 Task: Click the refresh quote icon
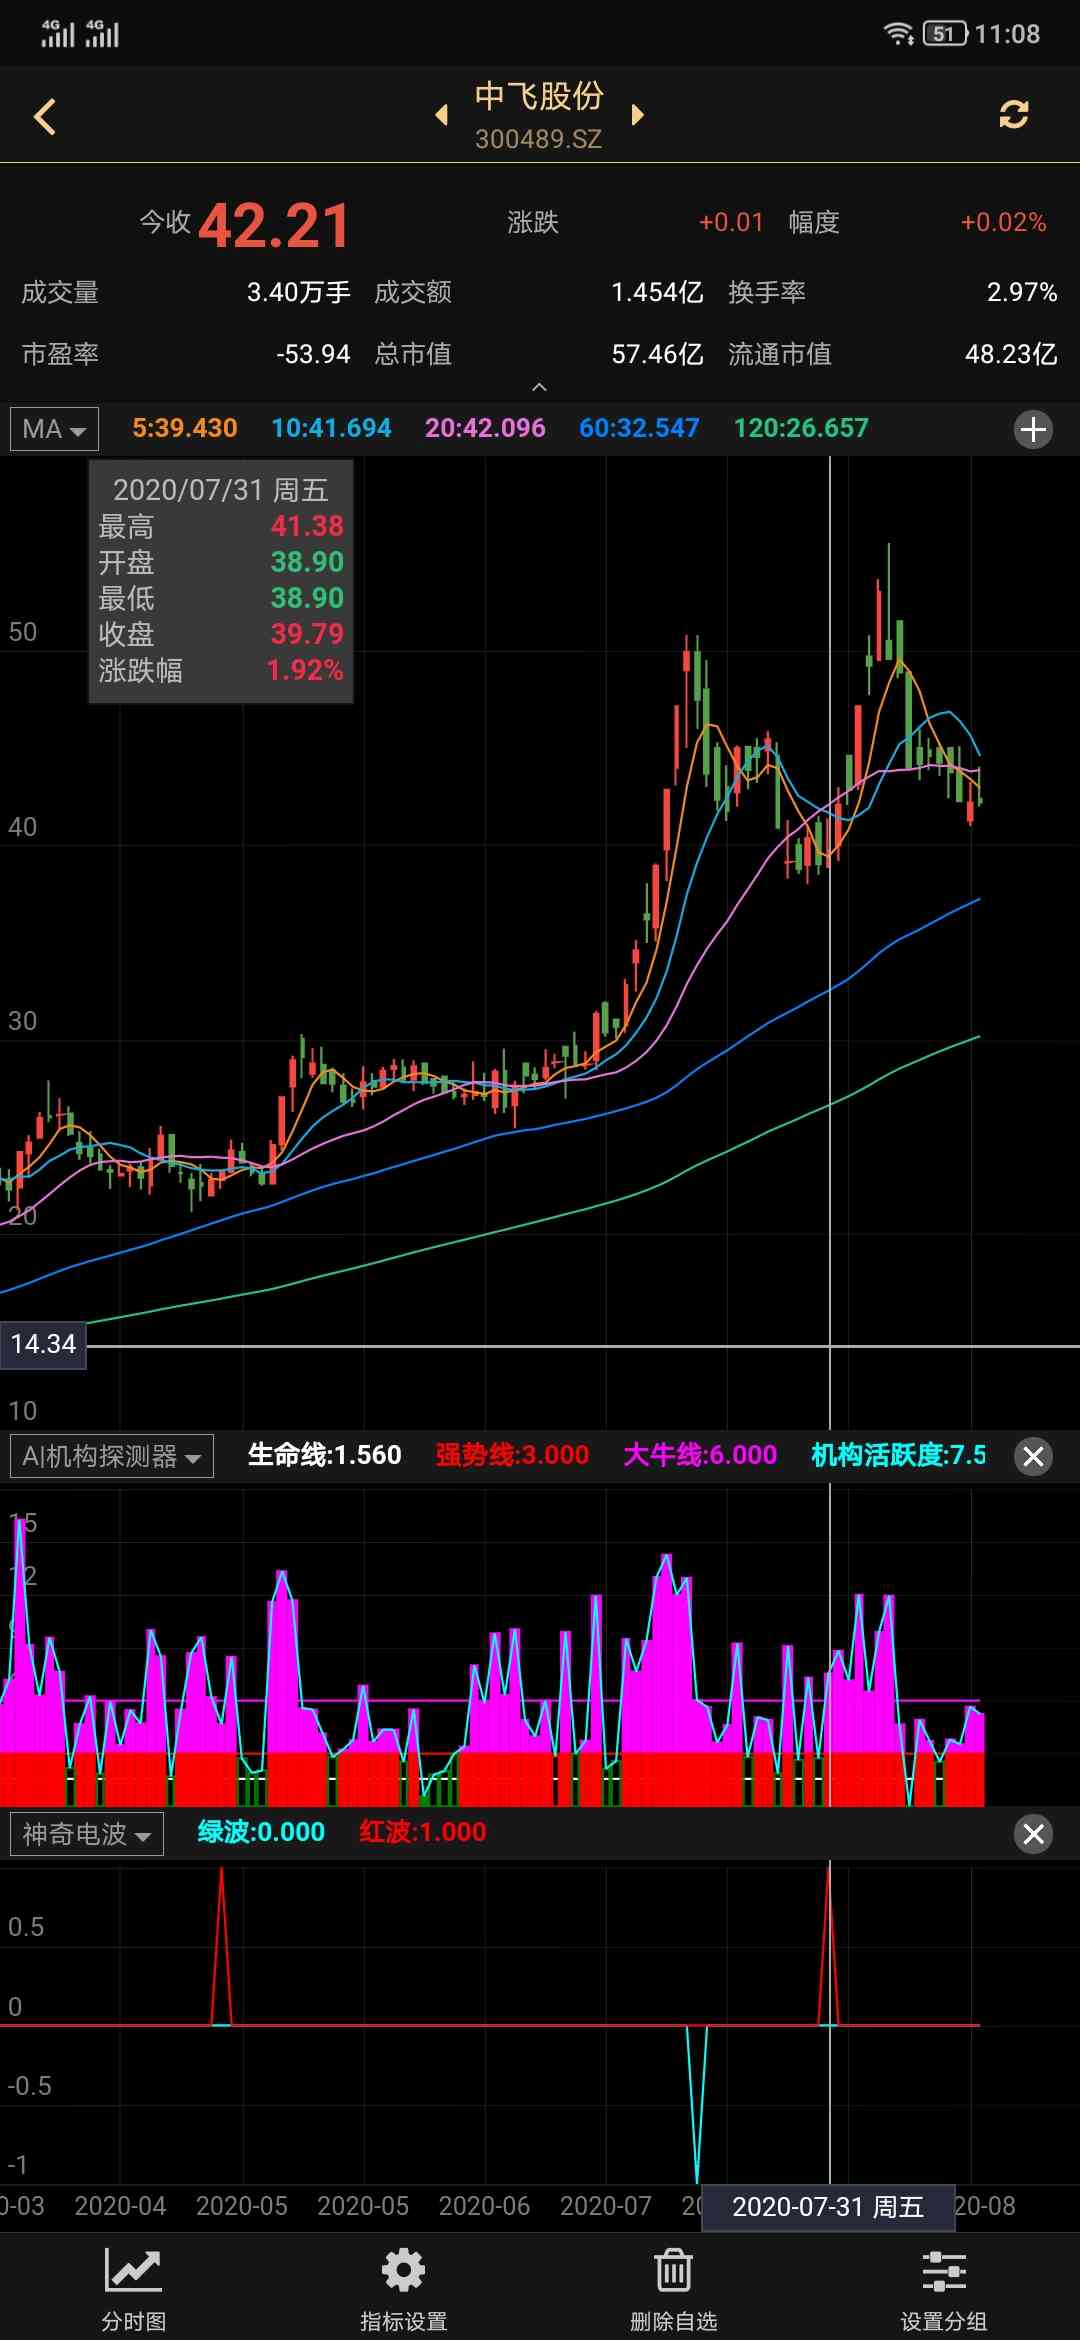click(x=1013, y=115)
